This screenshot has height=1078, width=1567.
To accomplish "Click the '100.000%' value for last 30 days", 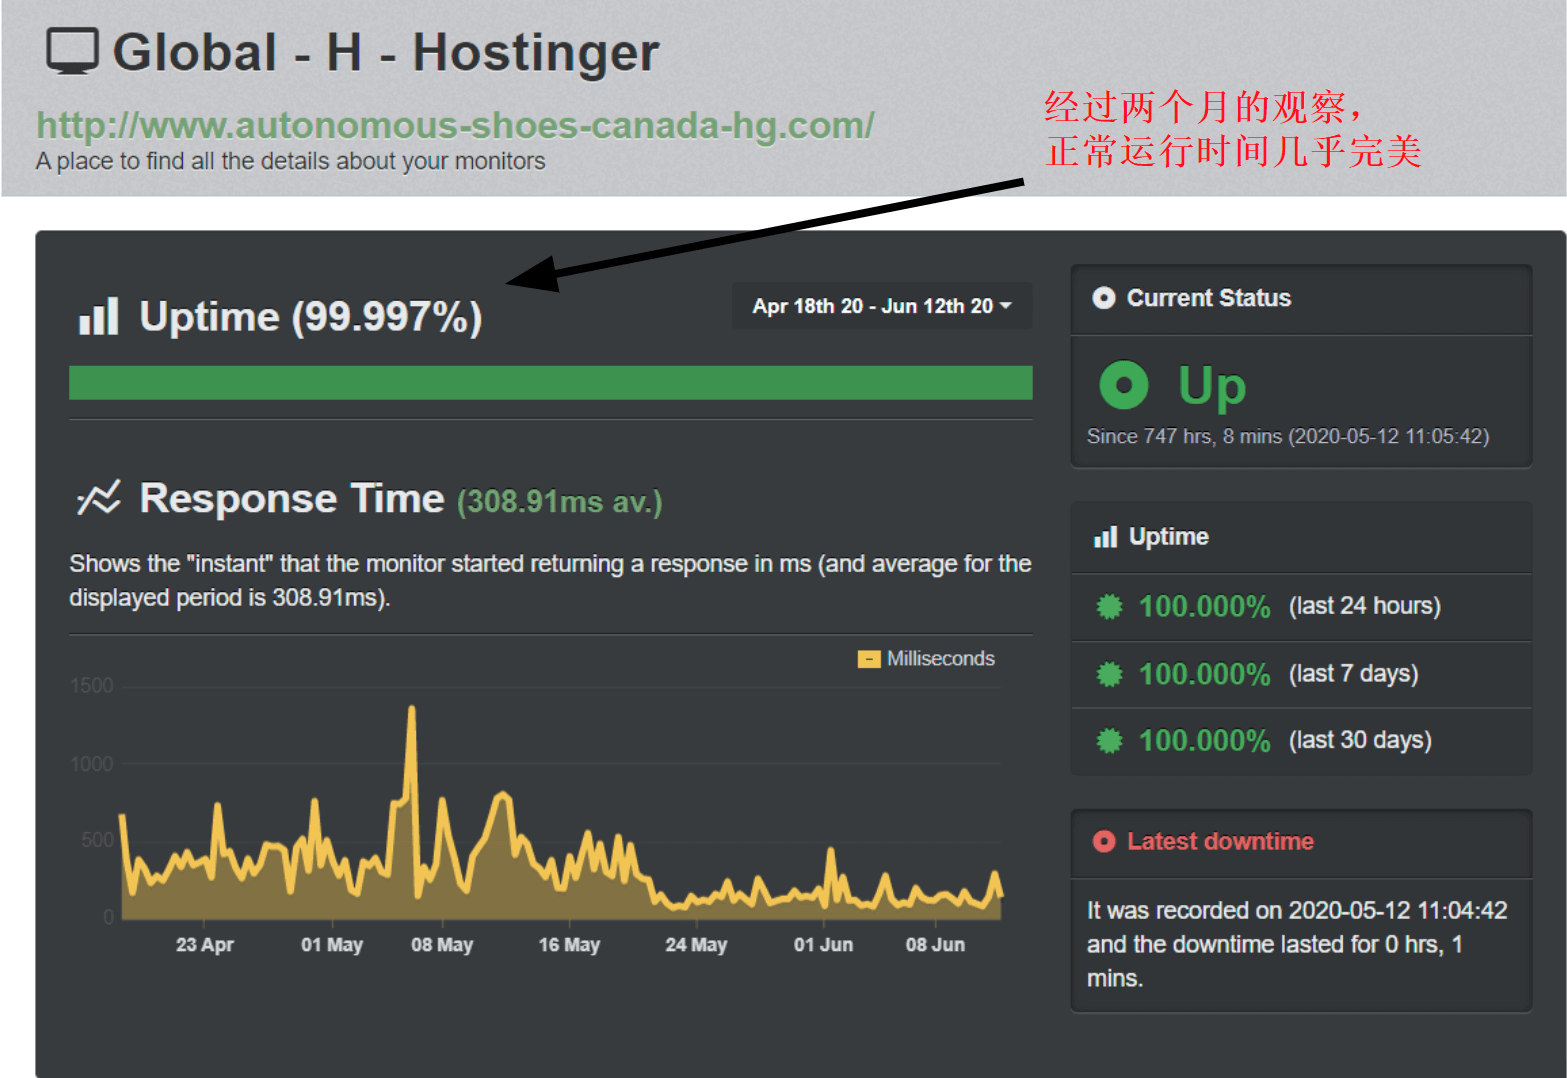I will tap(1204, 741).
